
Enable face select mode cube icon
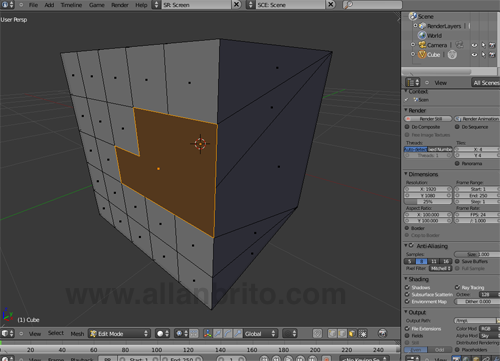[352, 334]
